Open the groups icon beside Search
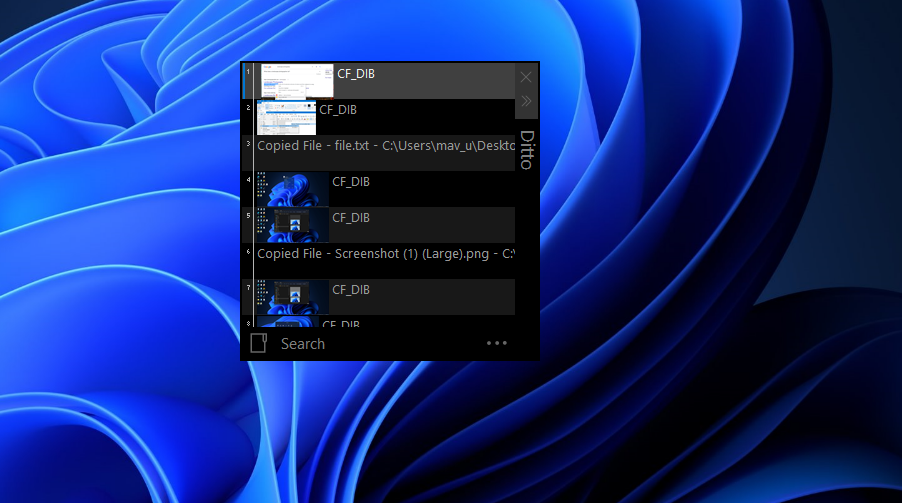This screenshot has height=503, width=902. click(x=258, y=344)
